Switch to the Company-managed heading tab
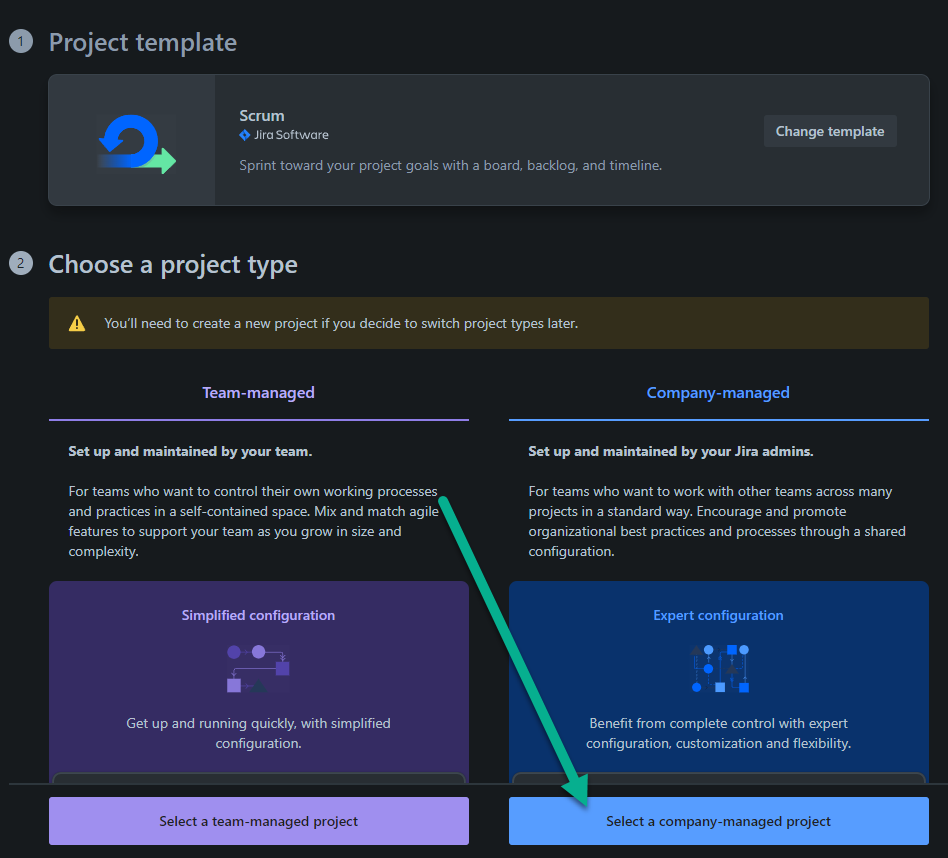948x858 pixels. pyautogui.click(x=718, y=393)
